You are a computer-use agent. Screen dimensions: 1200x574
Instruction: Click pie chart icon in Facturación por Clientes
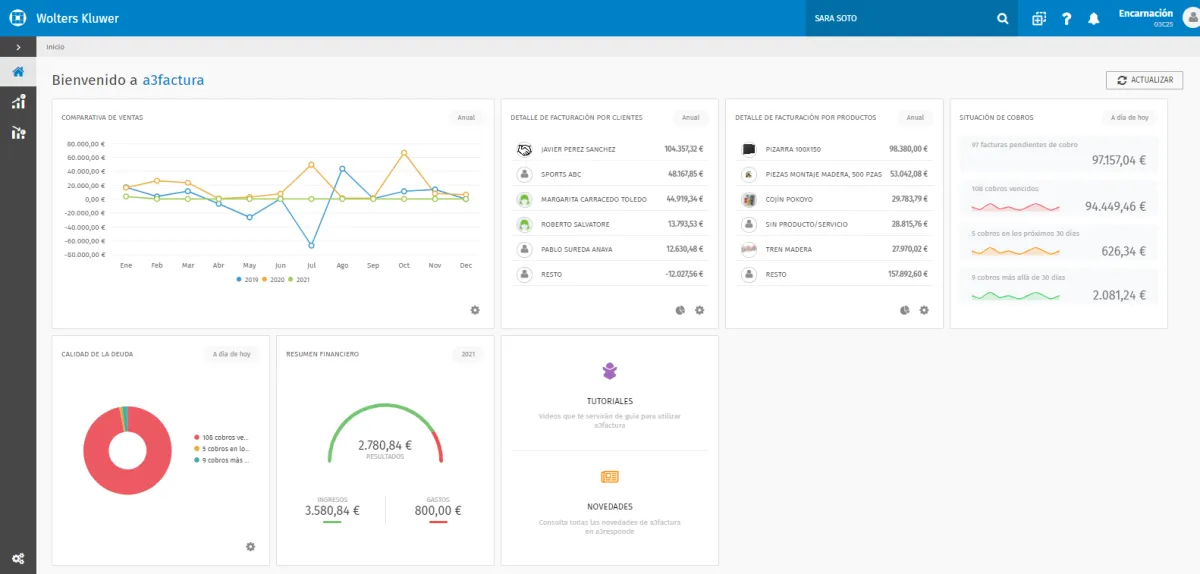point(680,310)
